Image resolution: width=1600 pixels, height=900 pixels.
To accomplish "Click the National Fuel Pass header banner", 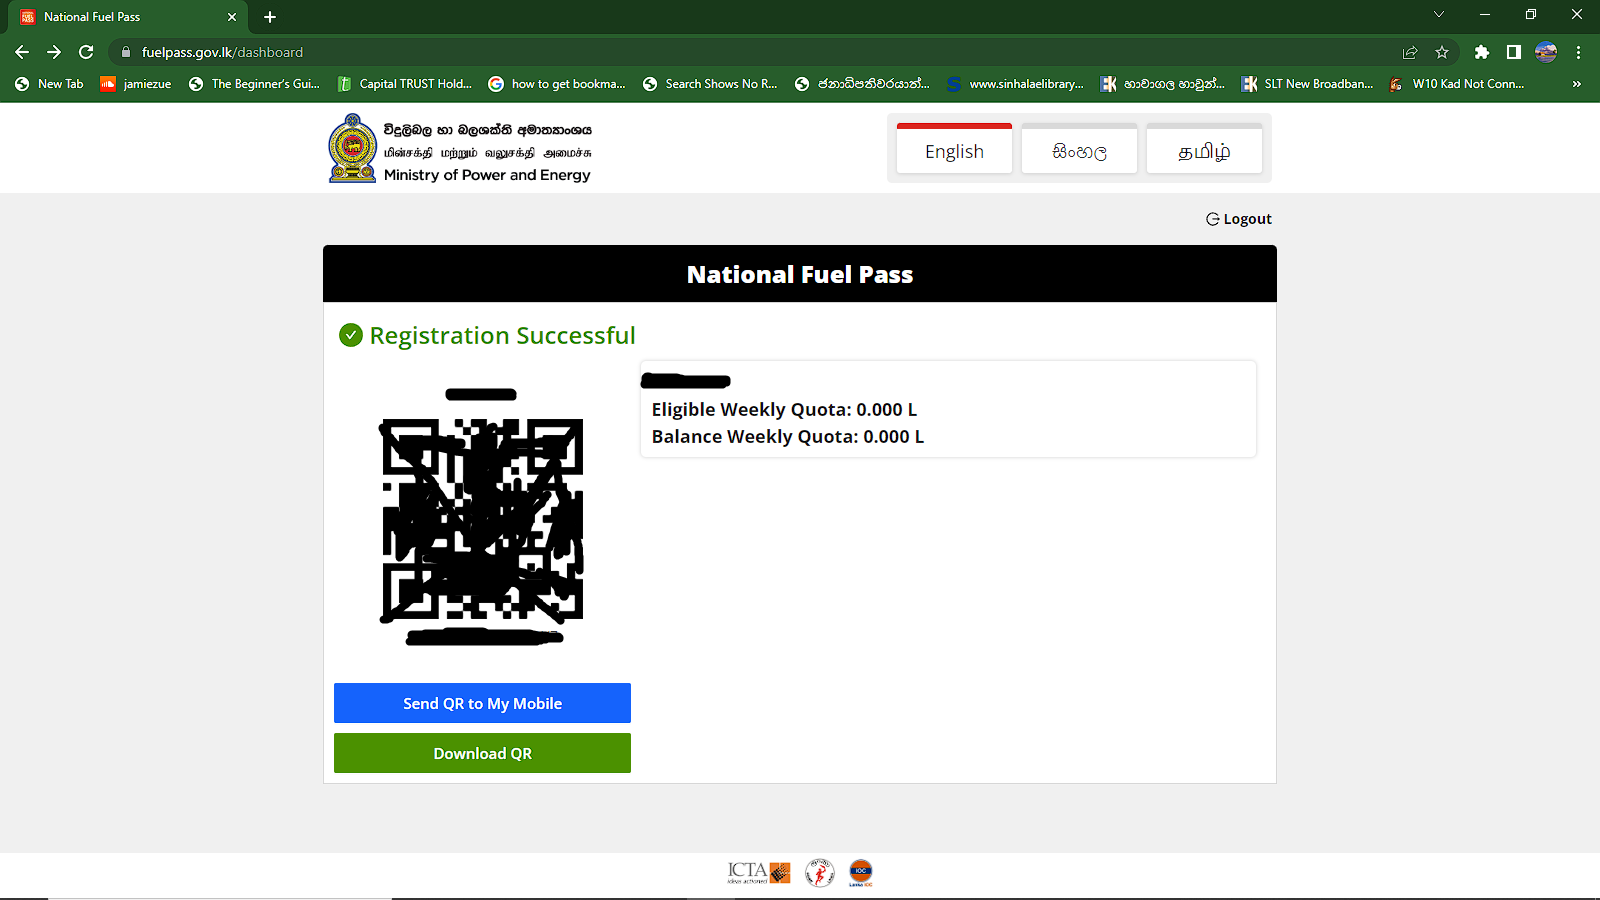I will click(x=800, y=274).
